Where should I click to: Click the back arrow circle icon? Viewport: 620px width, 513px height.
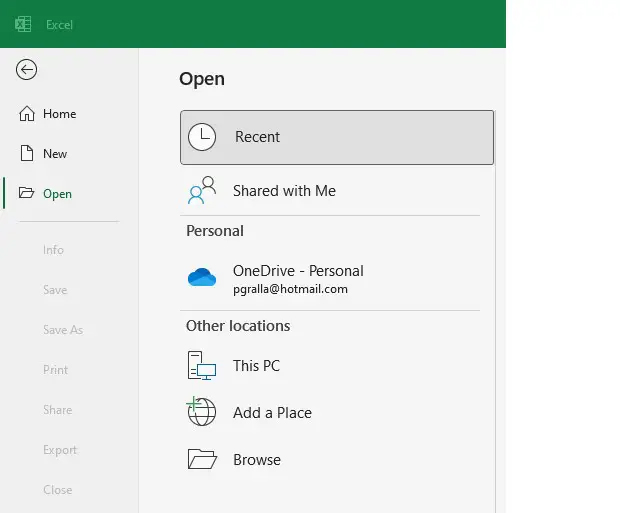coord(27,69)
